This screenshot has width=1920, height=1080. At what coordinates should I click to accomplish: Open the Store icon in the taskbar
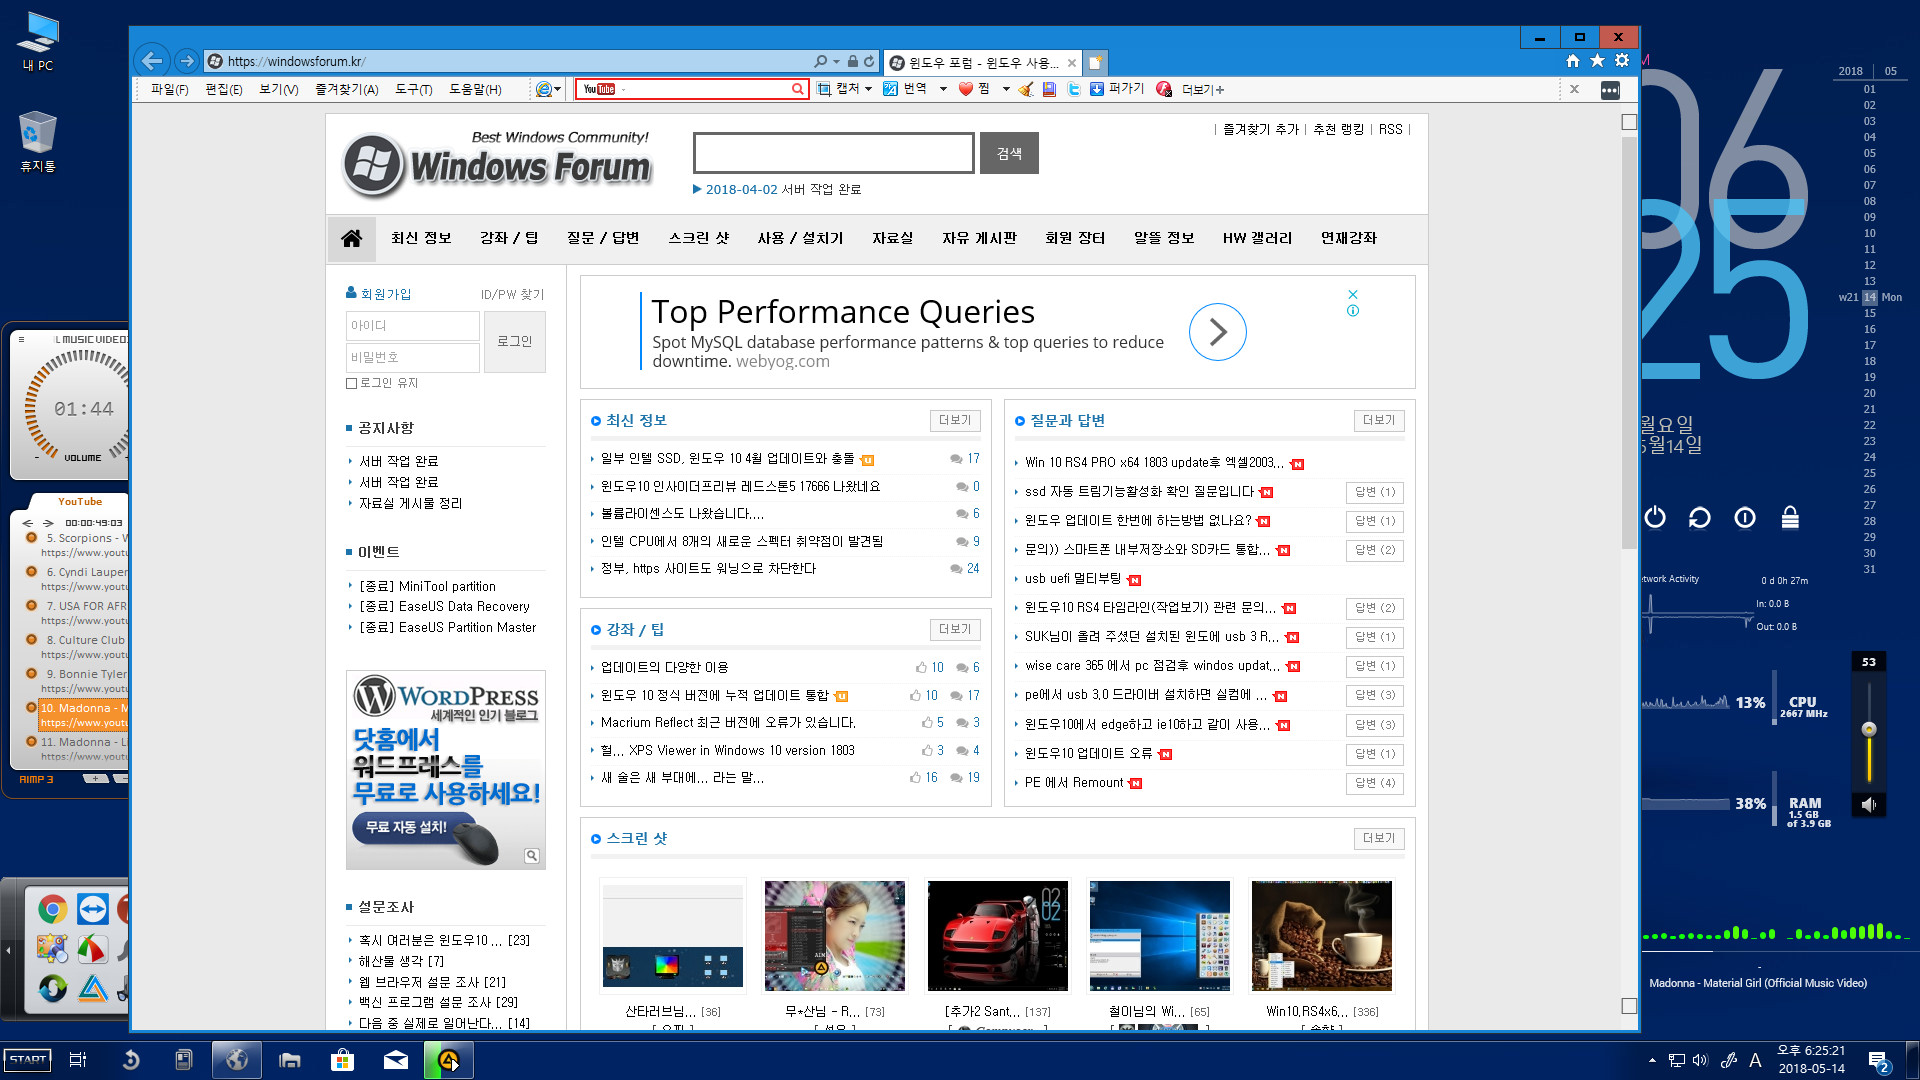343,1060
